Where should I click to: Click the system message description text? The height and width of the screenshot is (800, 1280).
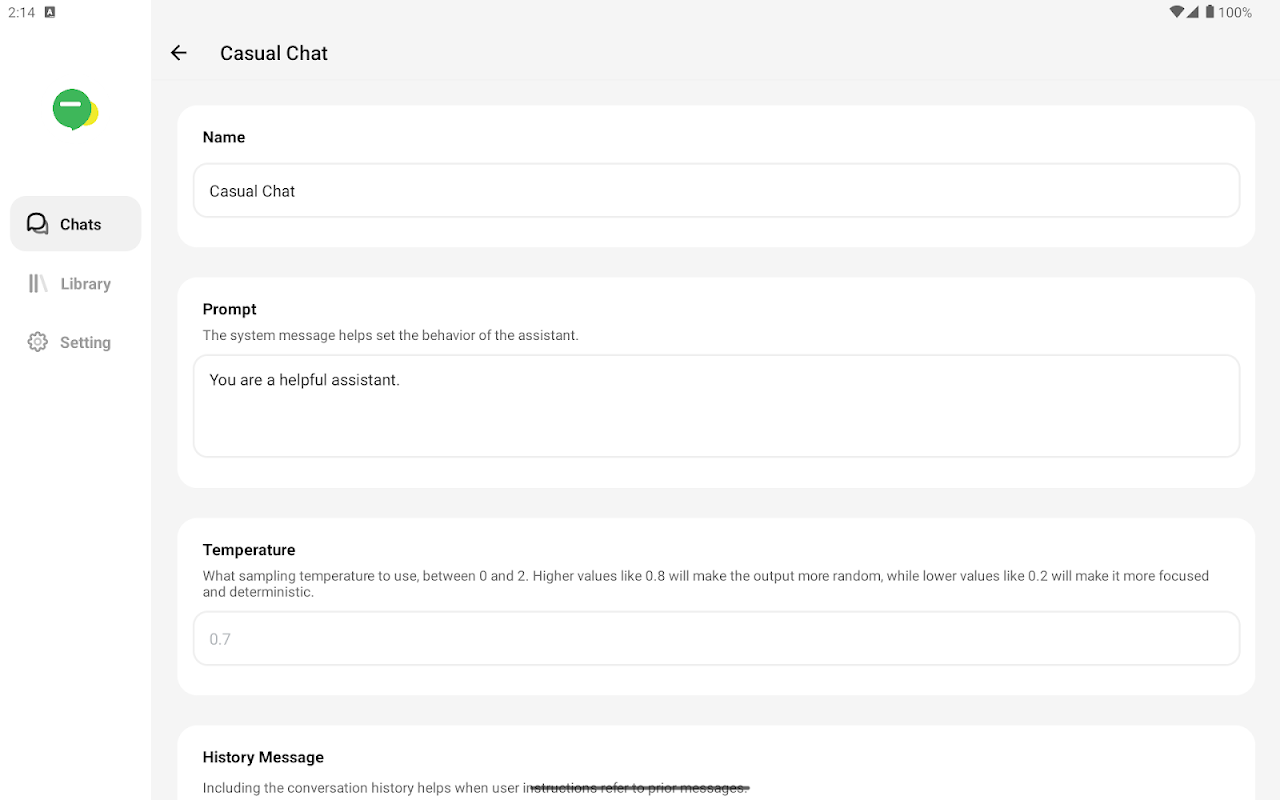click(390, 335)
